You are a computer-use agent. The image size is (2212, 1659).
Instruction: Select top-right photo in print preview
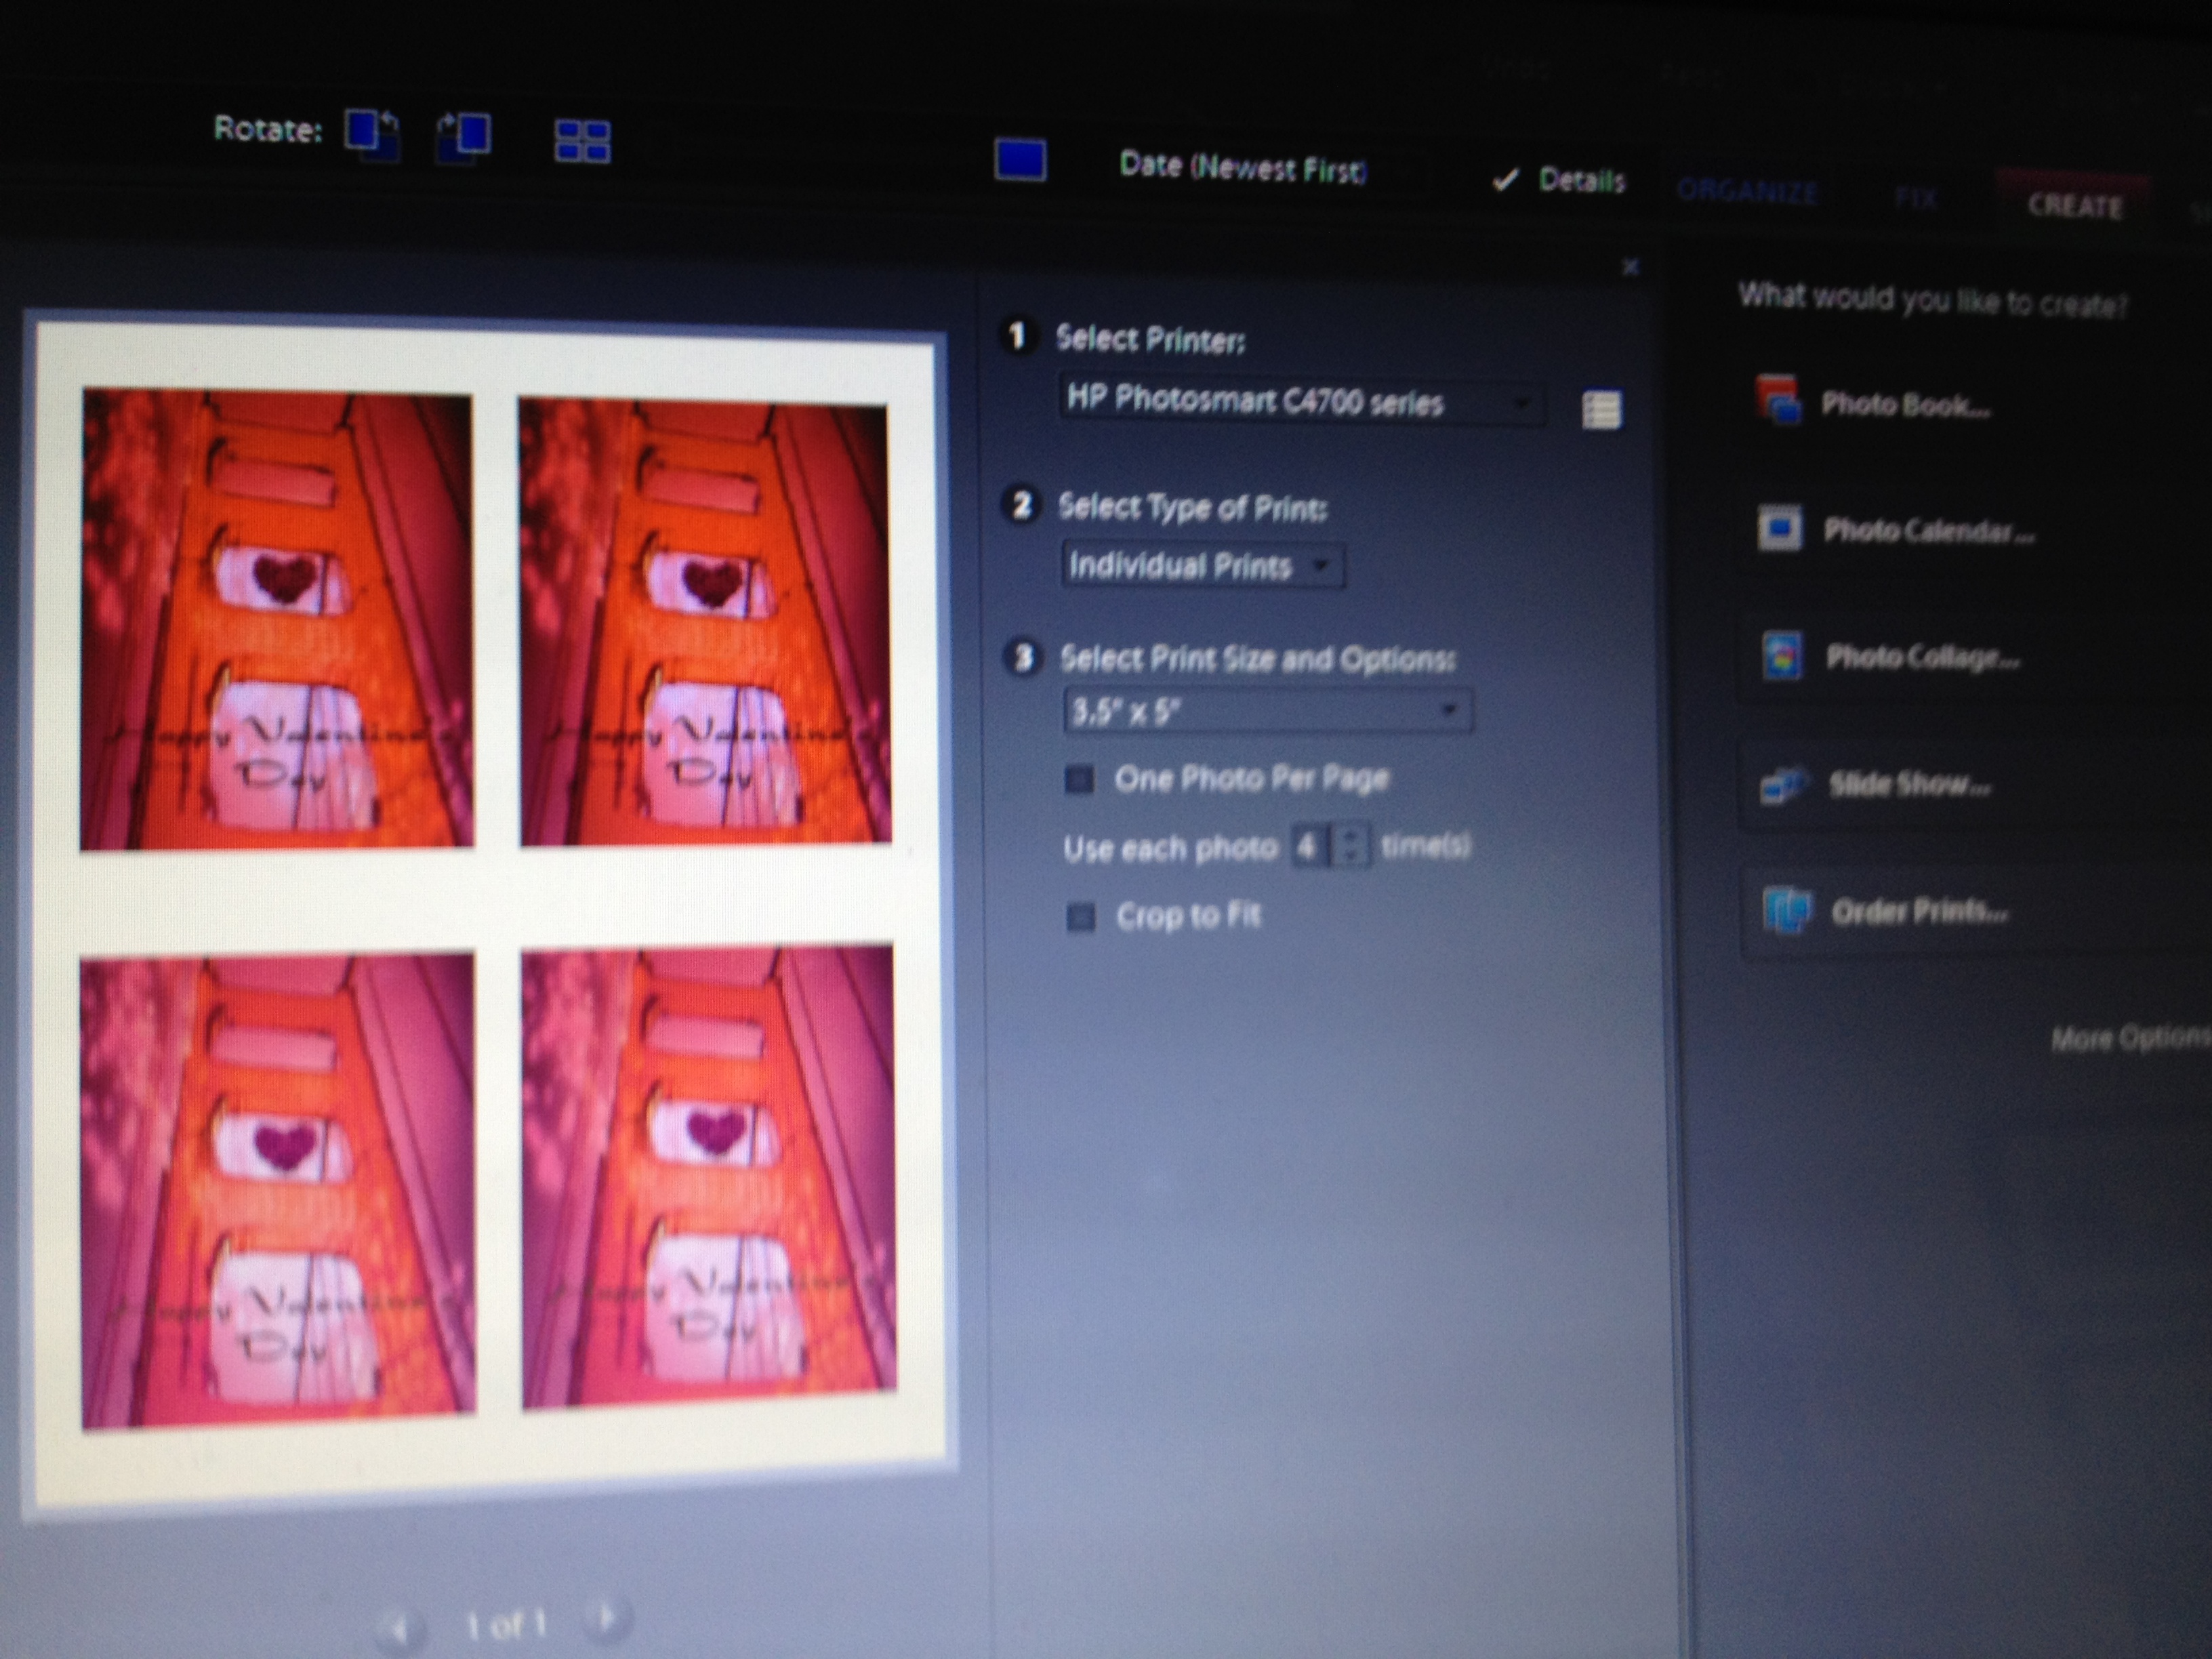705,622
